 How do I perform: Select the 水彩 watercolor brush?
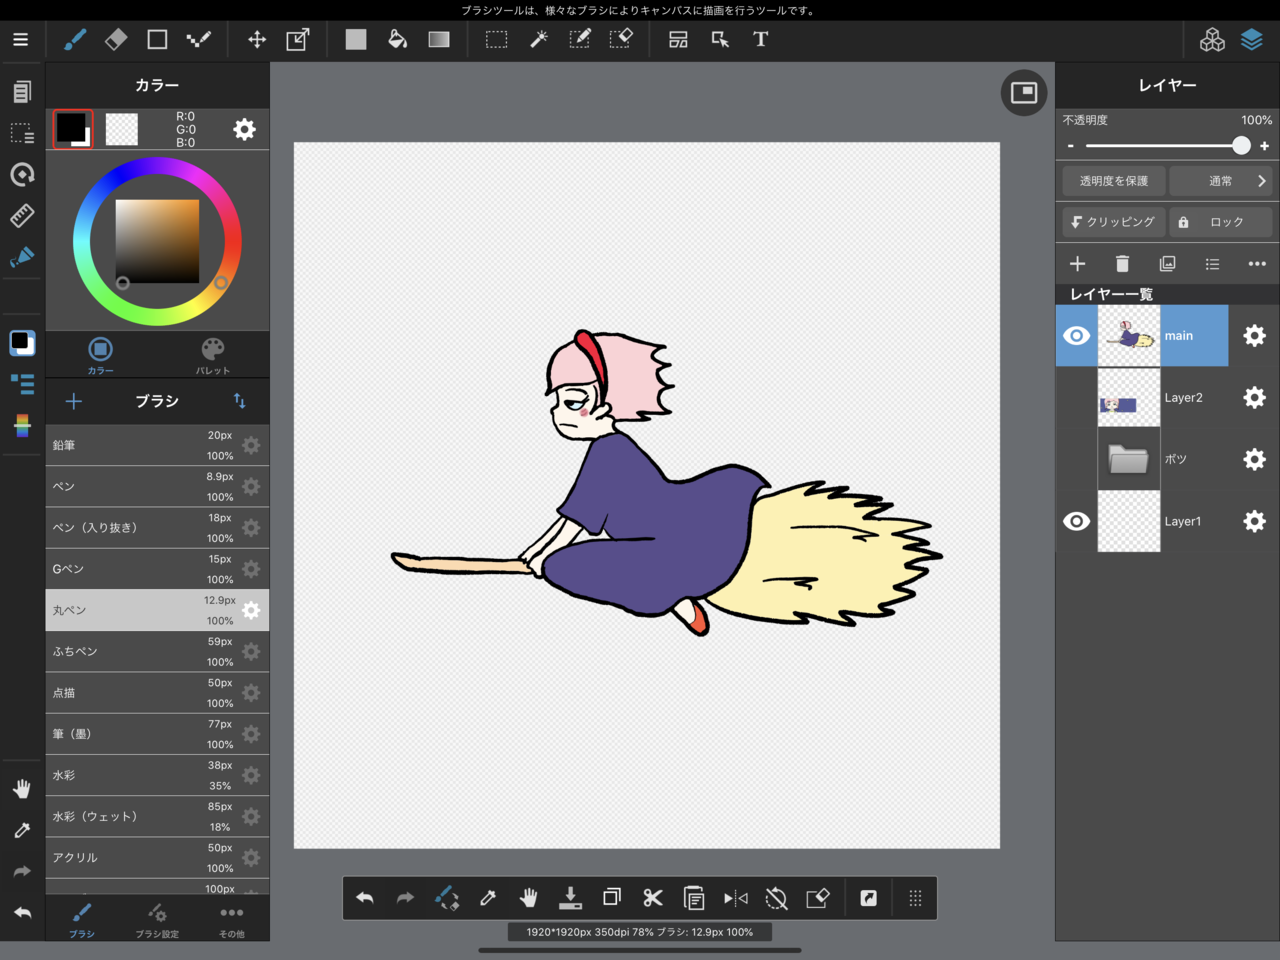point(157,775)
